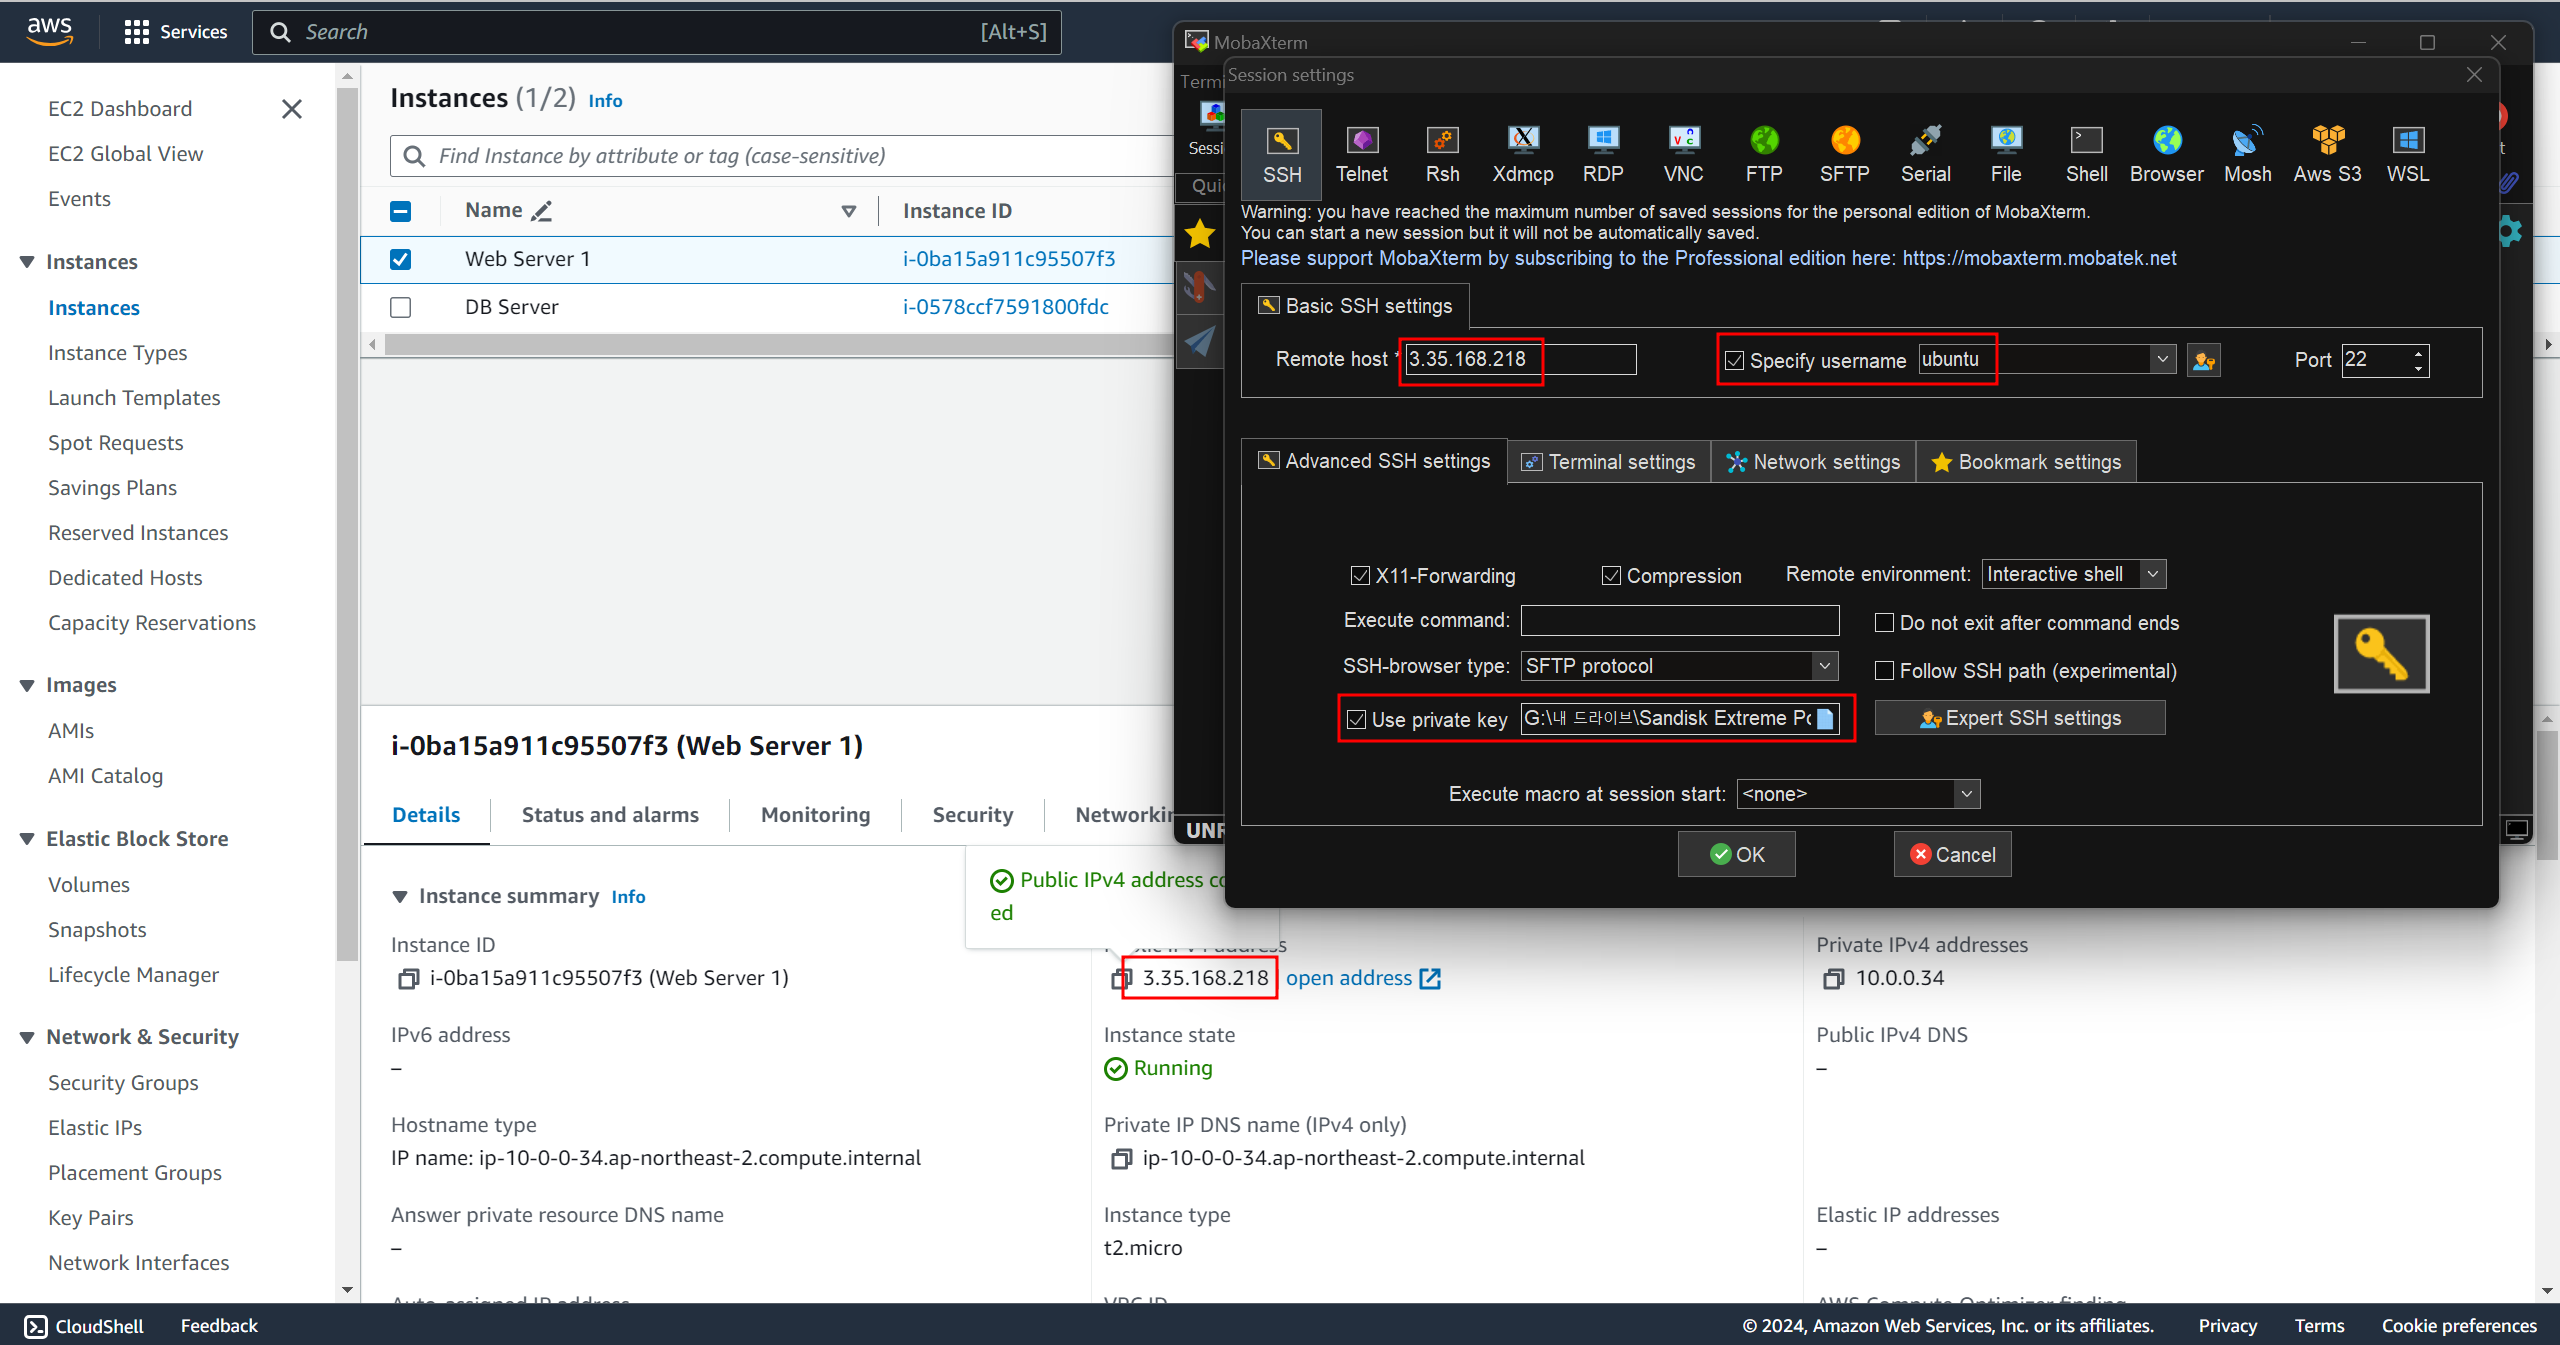Viewport: 2560px width, 1345px height.
Task: Open the user credentials manager icon beside username
Action: (x=2204, y=360)
